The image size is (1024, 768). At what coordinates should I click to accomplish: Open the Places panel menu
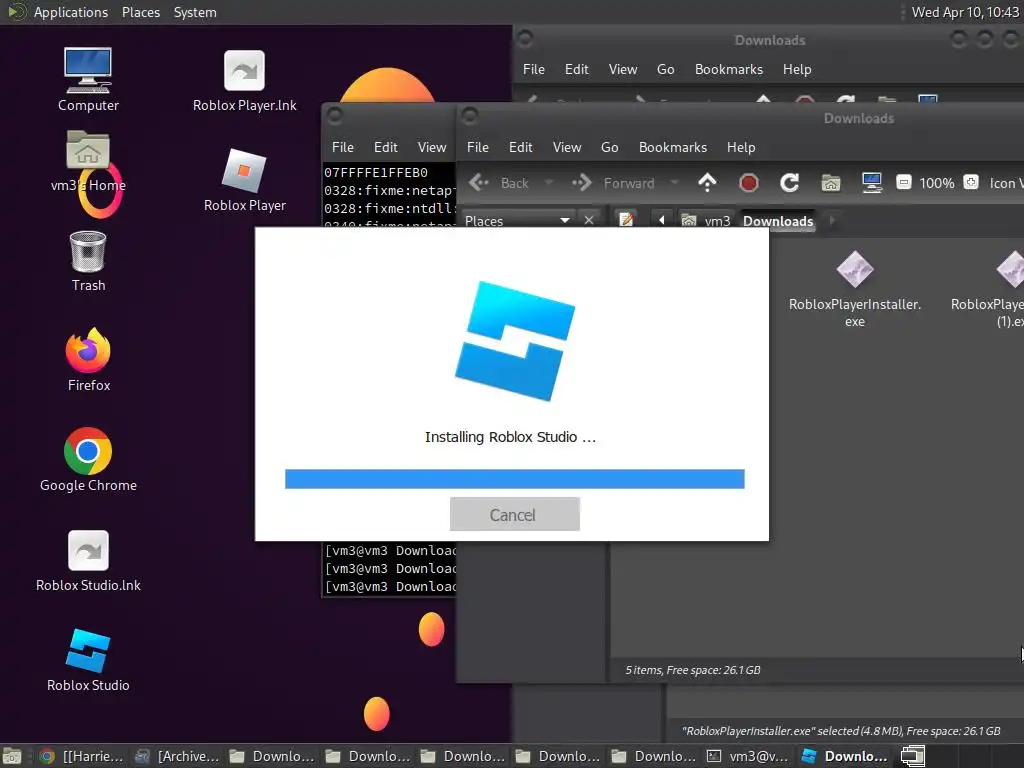[x=140, y=12]
